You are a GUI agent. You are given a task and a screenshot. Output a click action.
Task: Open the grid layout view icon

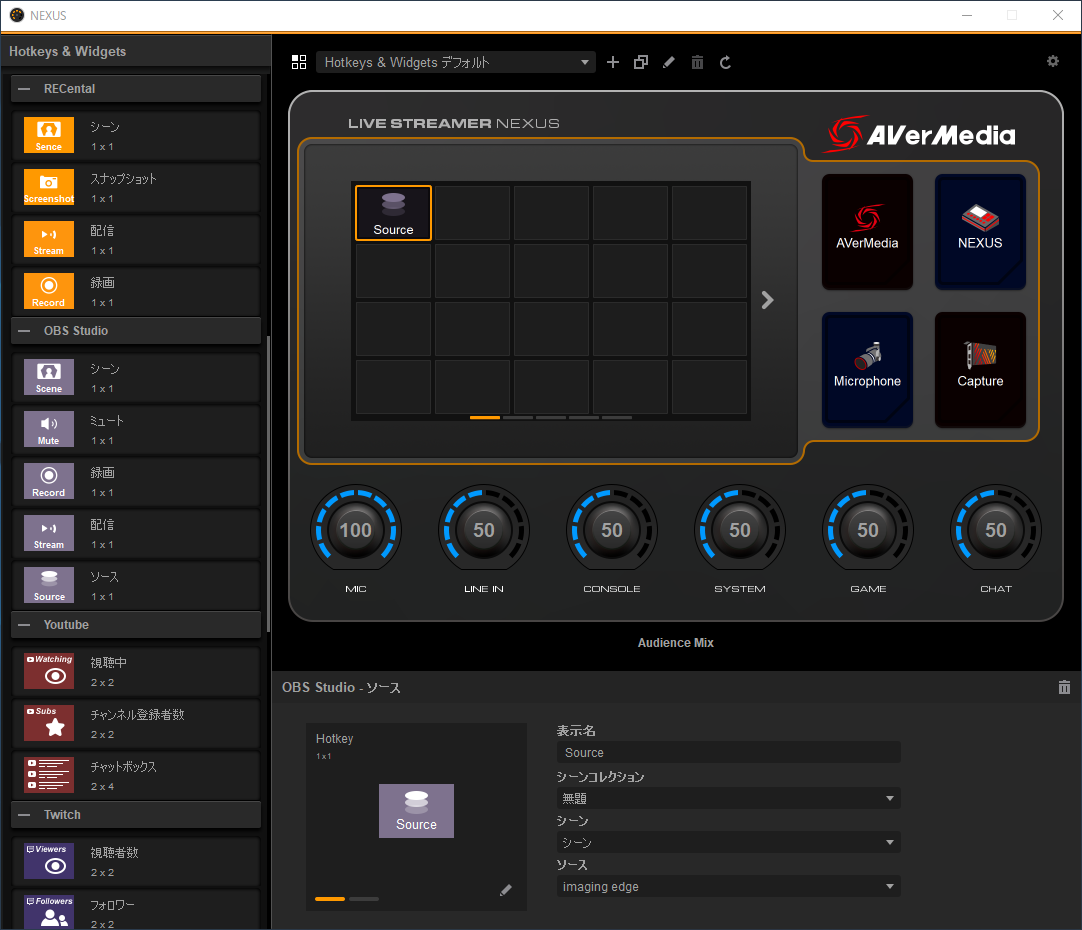299,62
